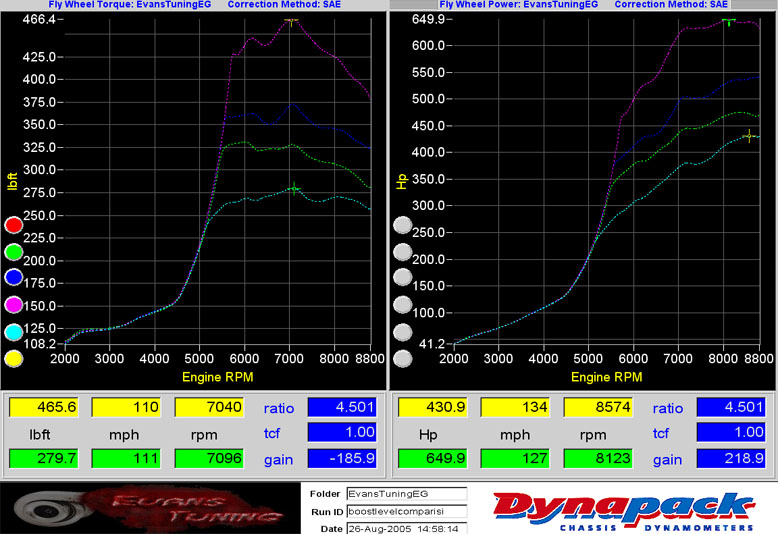778x534 pixels.
Task: Click the blue run color circle
Action: 13,277
